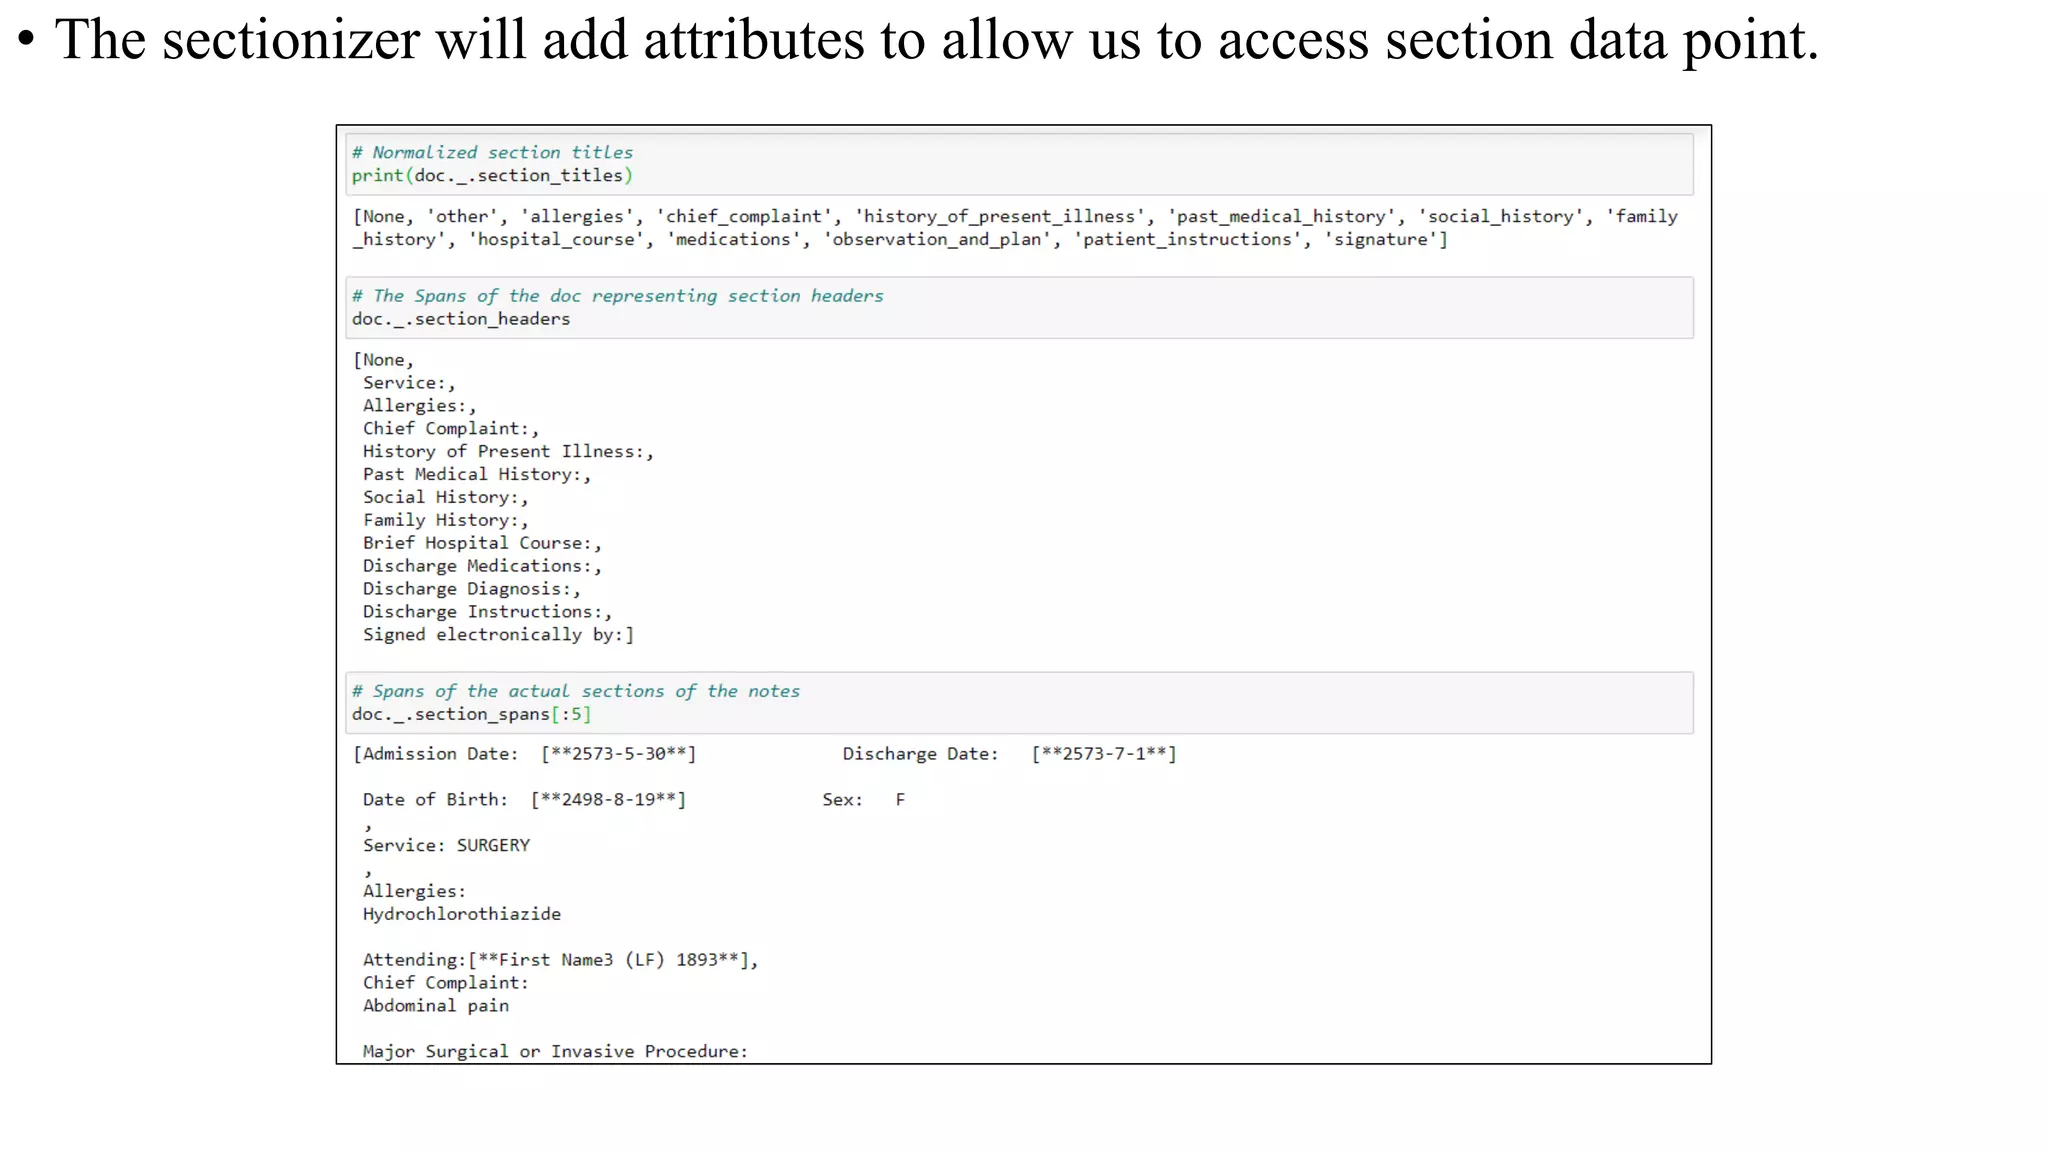Screen dimensions: 2048x1152
Task: Click the 'Chief Complaint:,' header output line
Action: pyautogui.click(x=451, y=429)
